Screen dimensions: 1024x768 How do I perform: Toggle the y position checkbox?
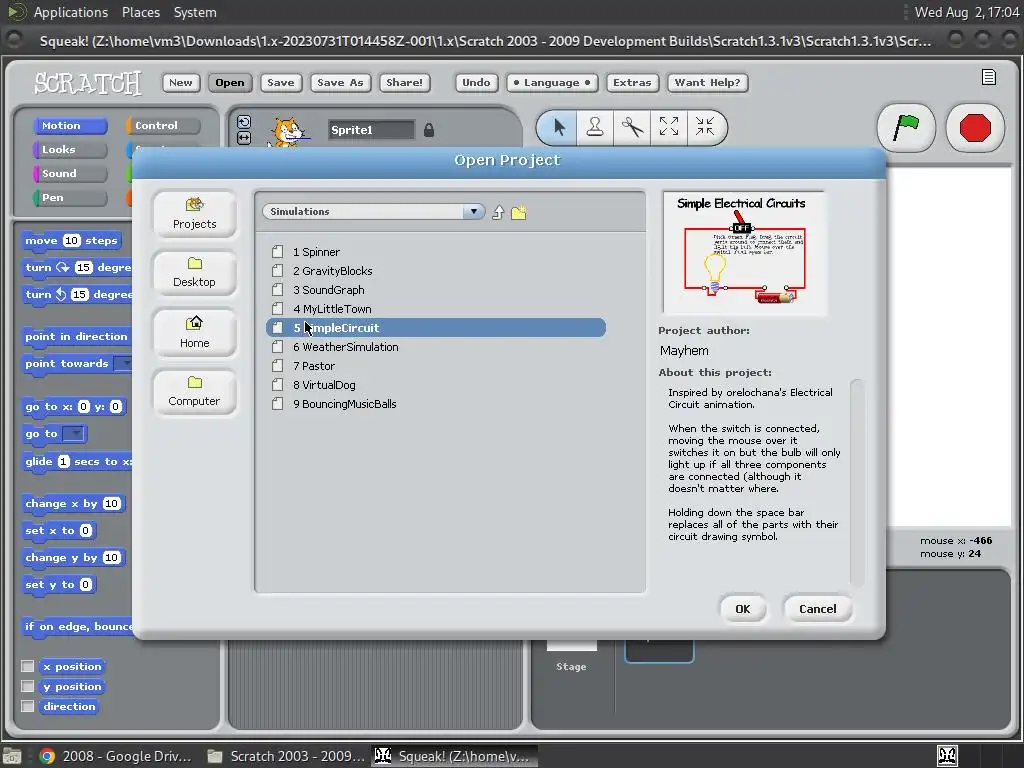coord(27,686)
